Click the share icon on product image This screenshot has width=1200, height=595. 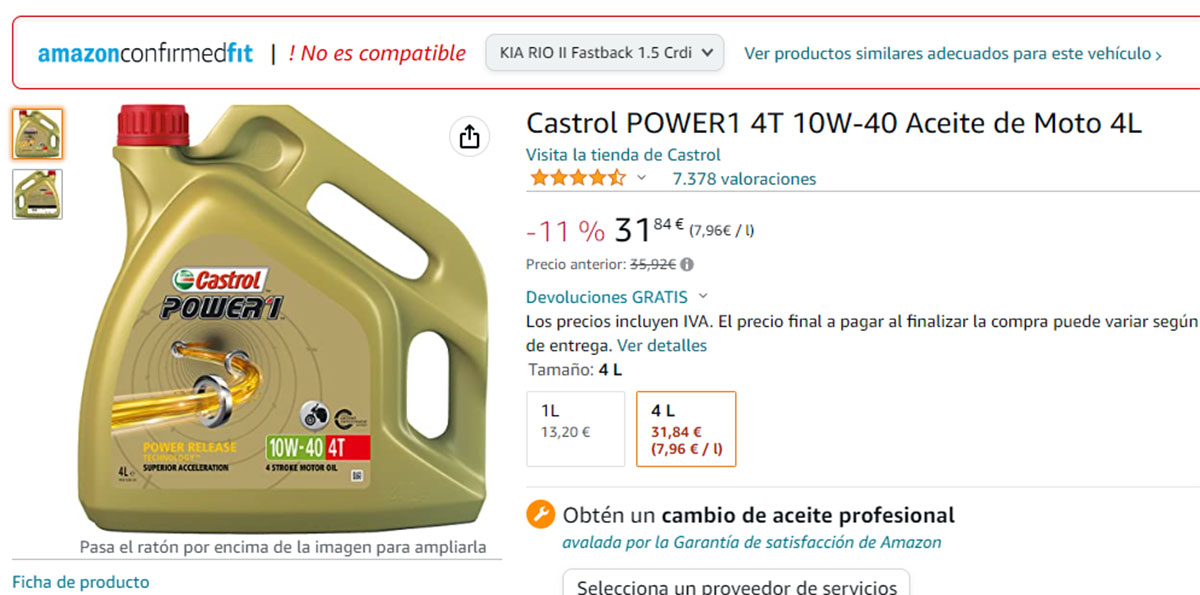pos(470,137)
